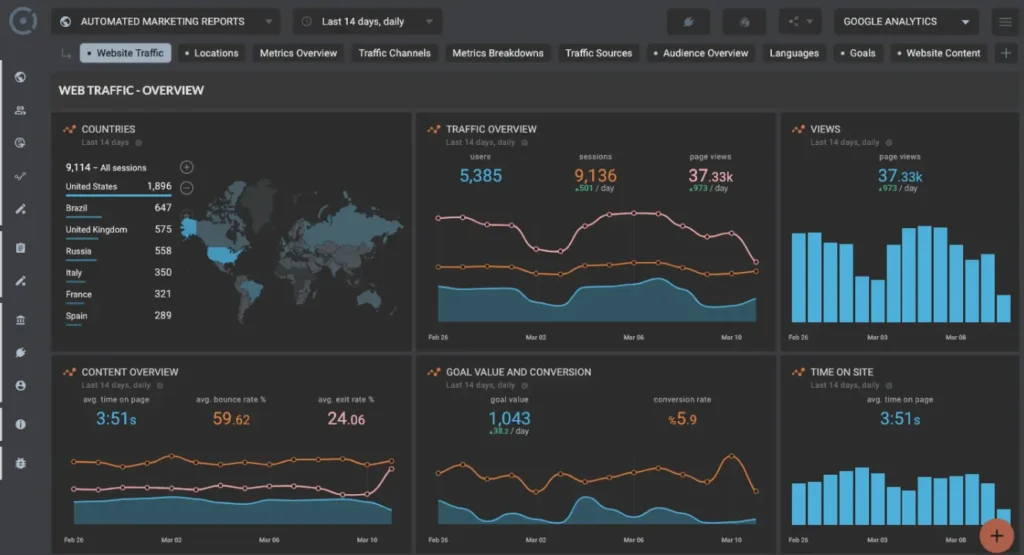Expand the Google Analytics source dropdown
This screenshot has height=555, width=1024.
coord(906,22)
